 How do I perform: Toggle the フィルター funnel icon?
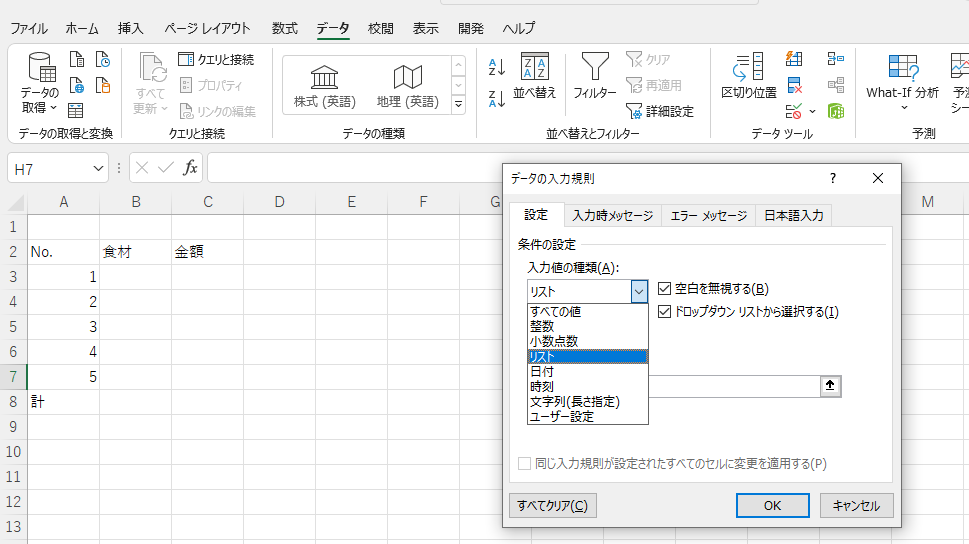click(x=595, y=75)
